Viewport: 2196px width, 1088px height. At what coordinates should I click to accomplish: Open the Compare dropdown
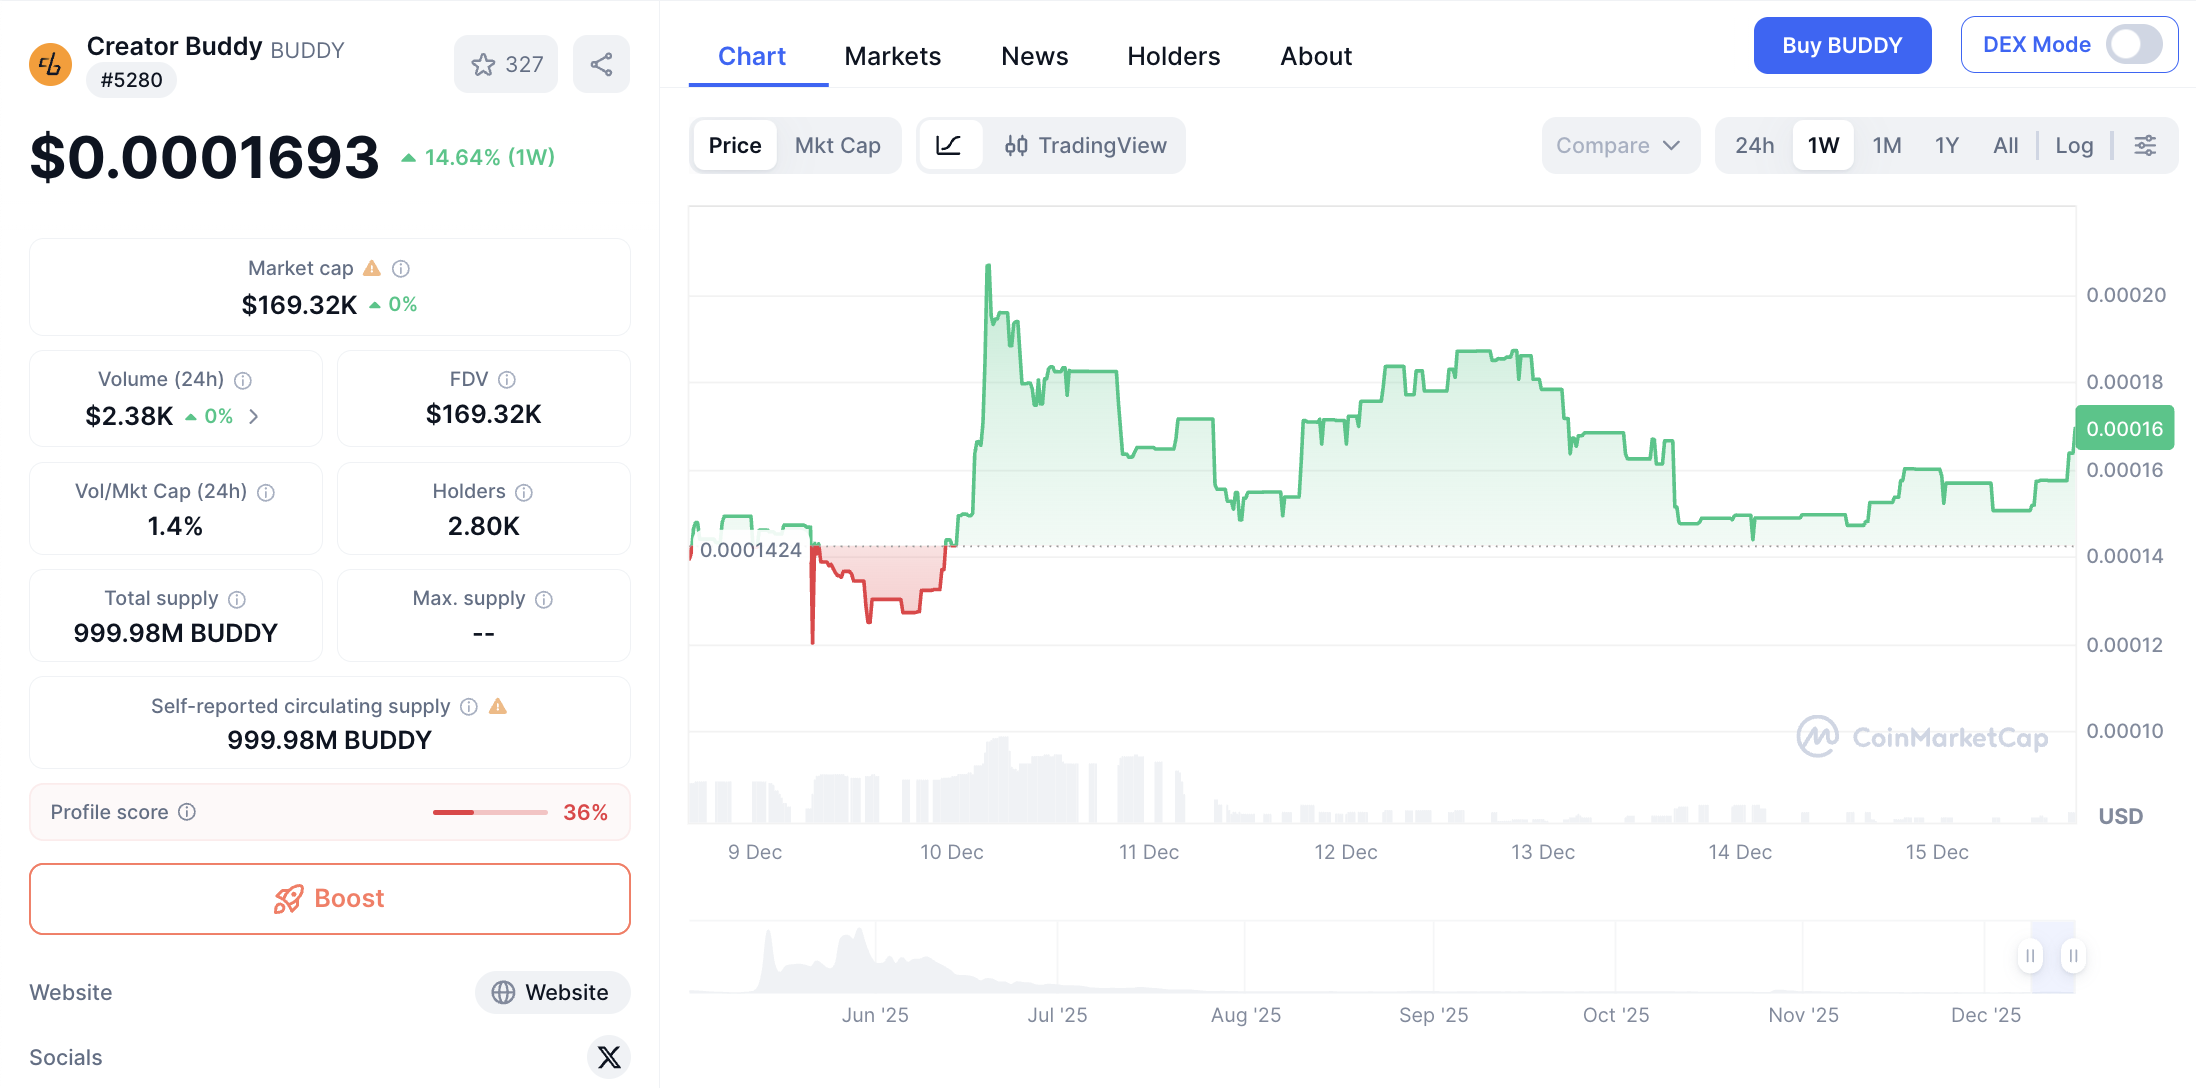click(1619, 146)
